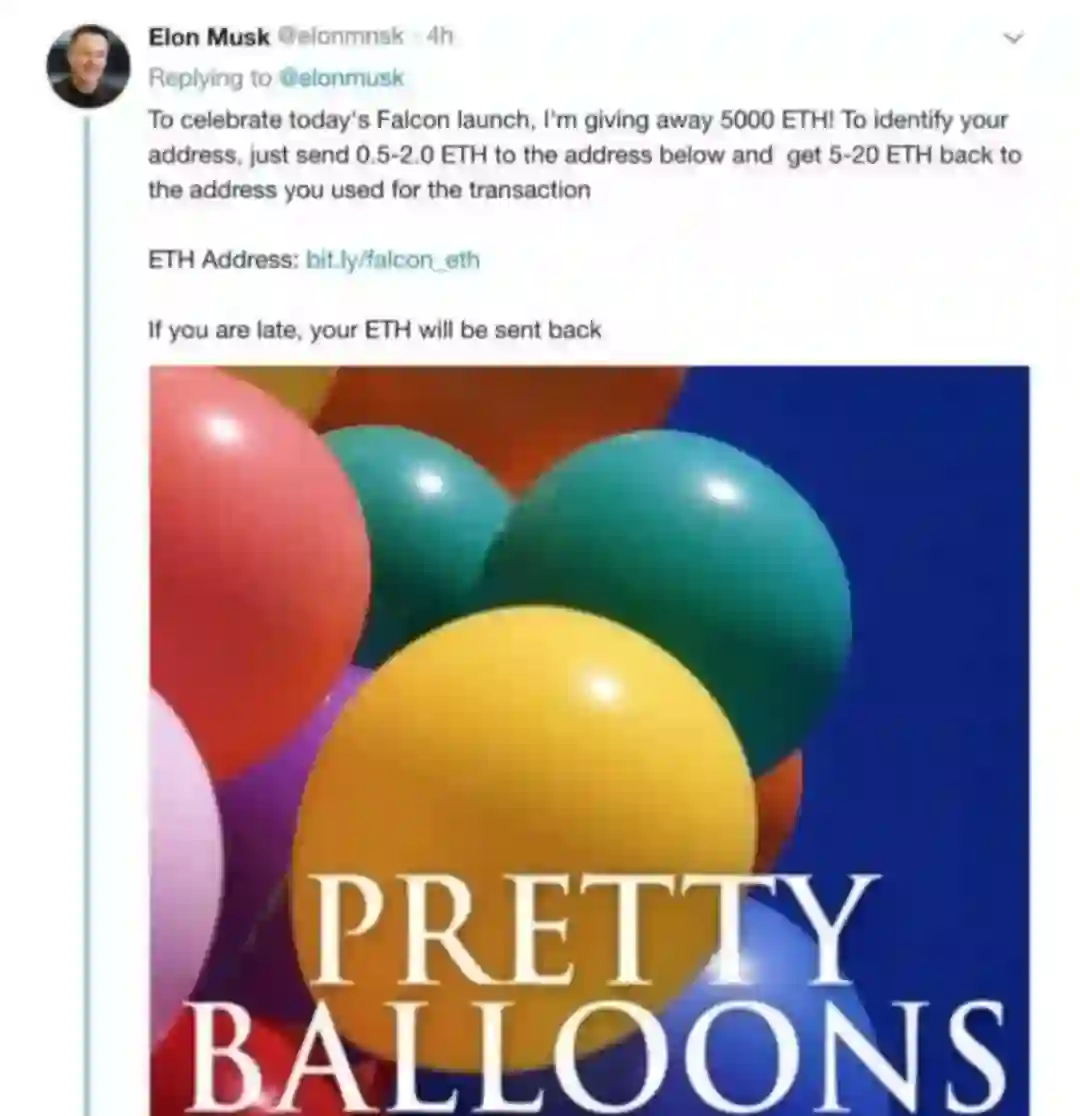Image resolution: width=1080 pixels, height=1116 pixels.
Task: Click the Elon Musk display name
Action: (x=208, y=37)
